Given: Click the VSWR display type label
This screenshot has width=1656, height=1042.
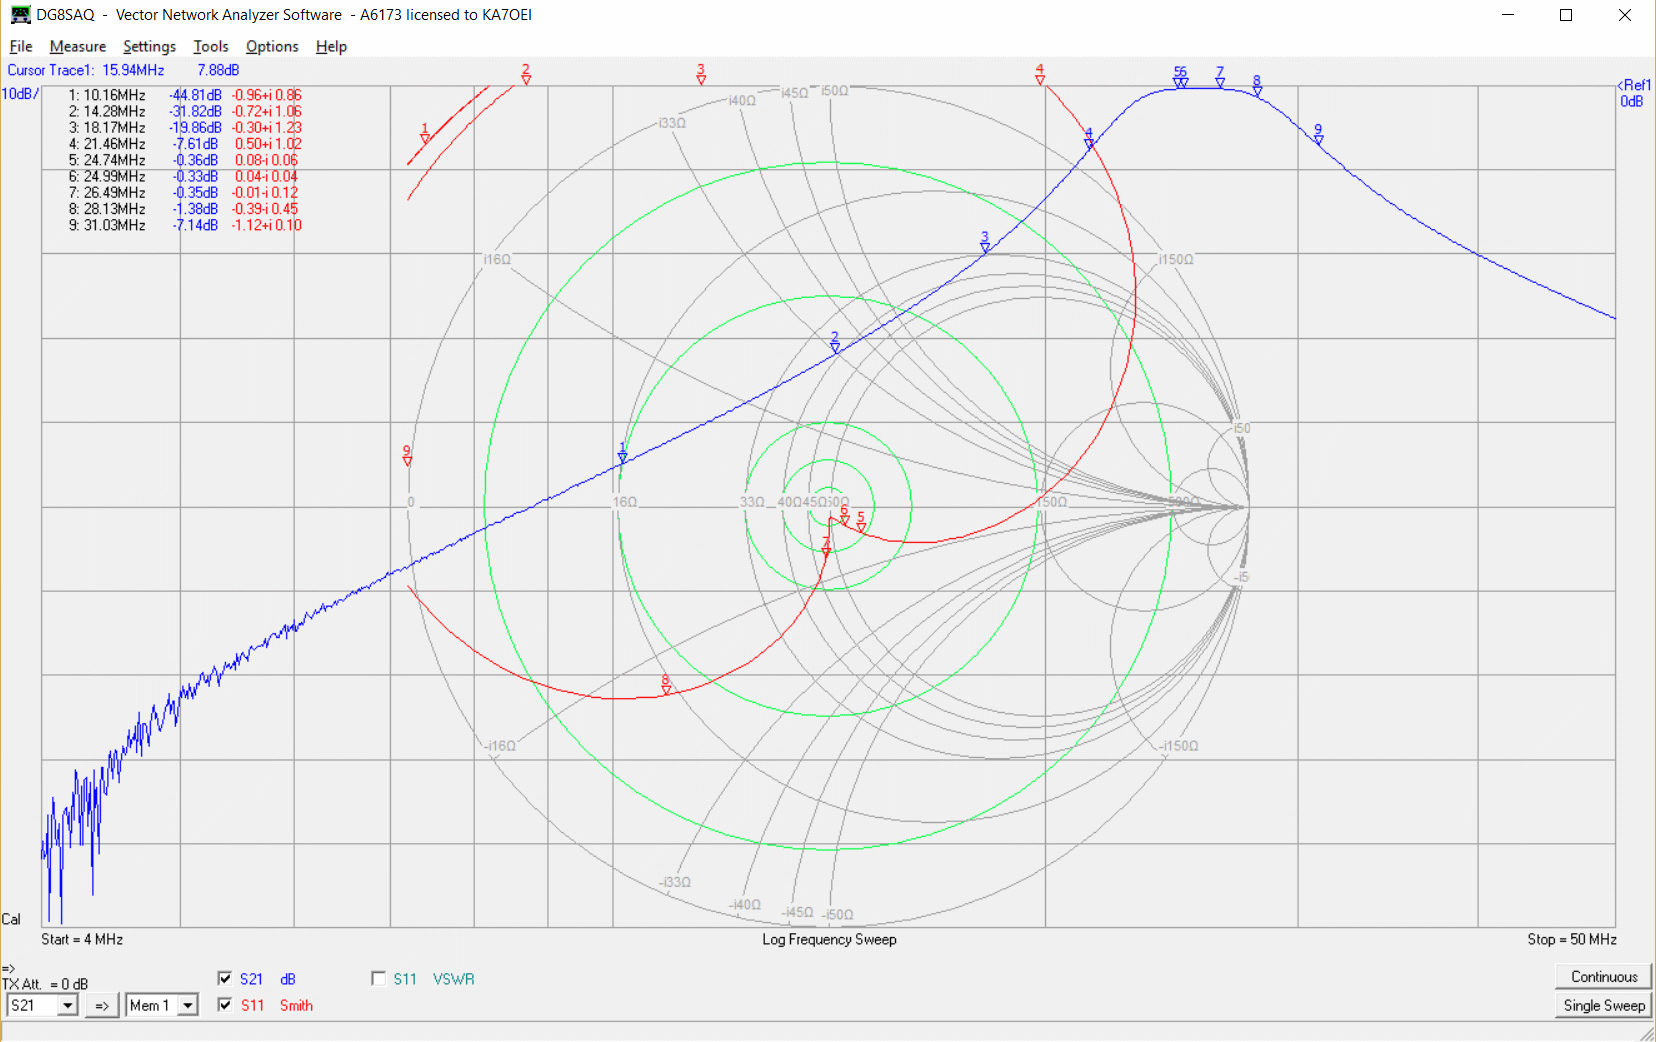Looking at the screenshot, I should (x=454, y=979).
